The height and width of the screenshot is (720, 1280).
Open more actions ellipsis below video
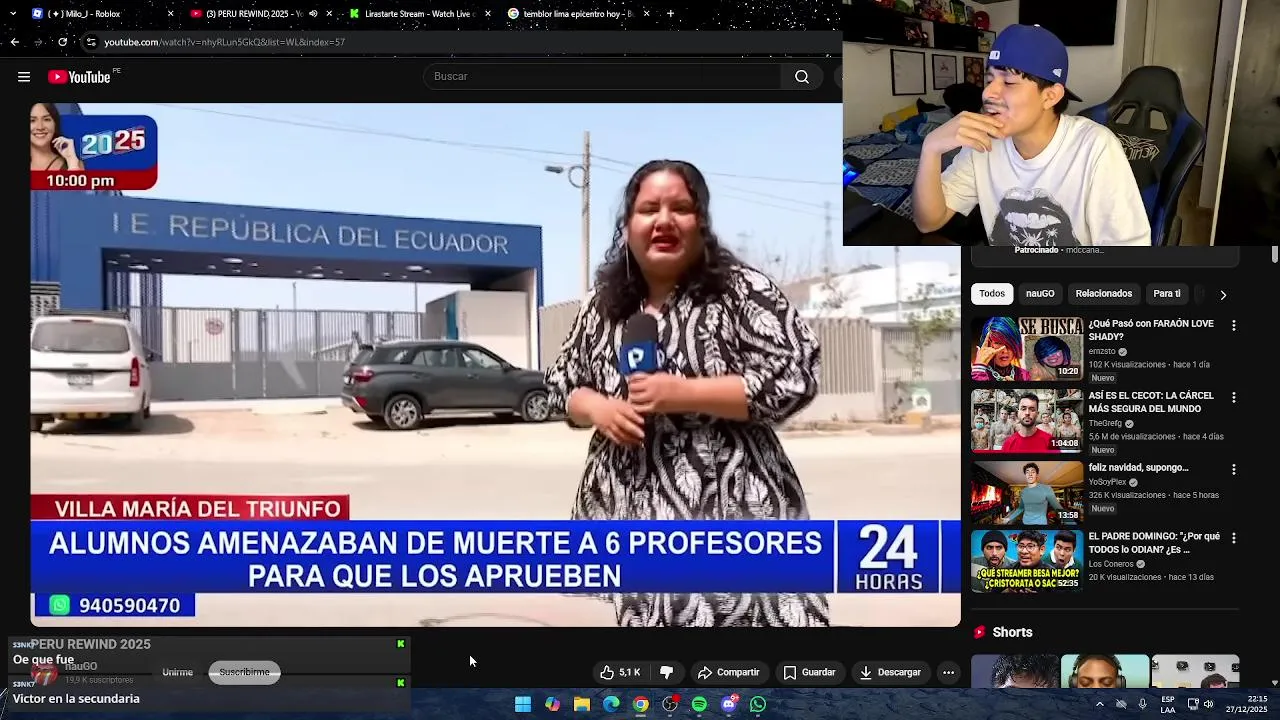pyautogui.click(x=948, y=672)
